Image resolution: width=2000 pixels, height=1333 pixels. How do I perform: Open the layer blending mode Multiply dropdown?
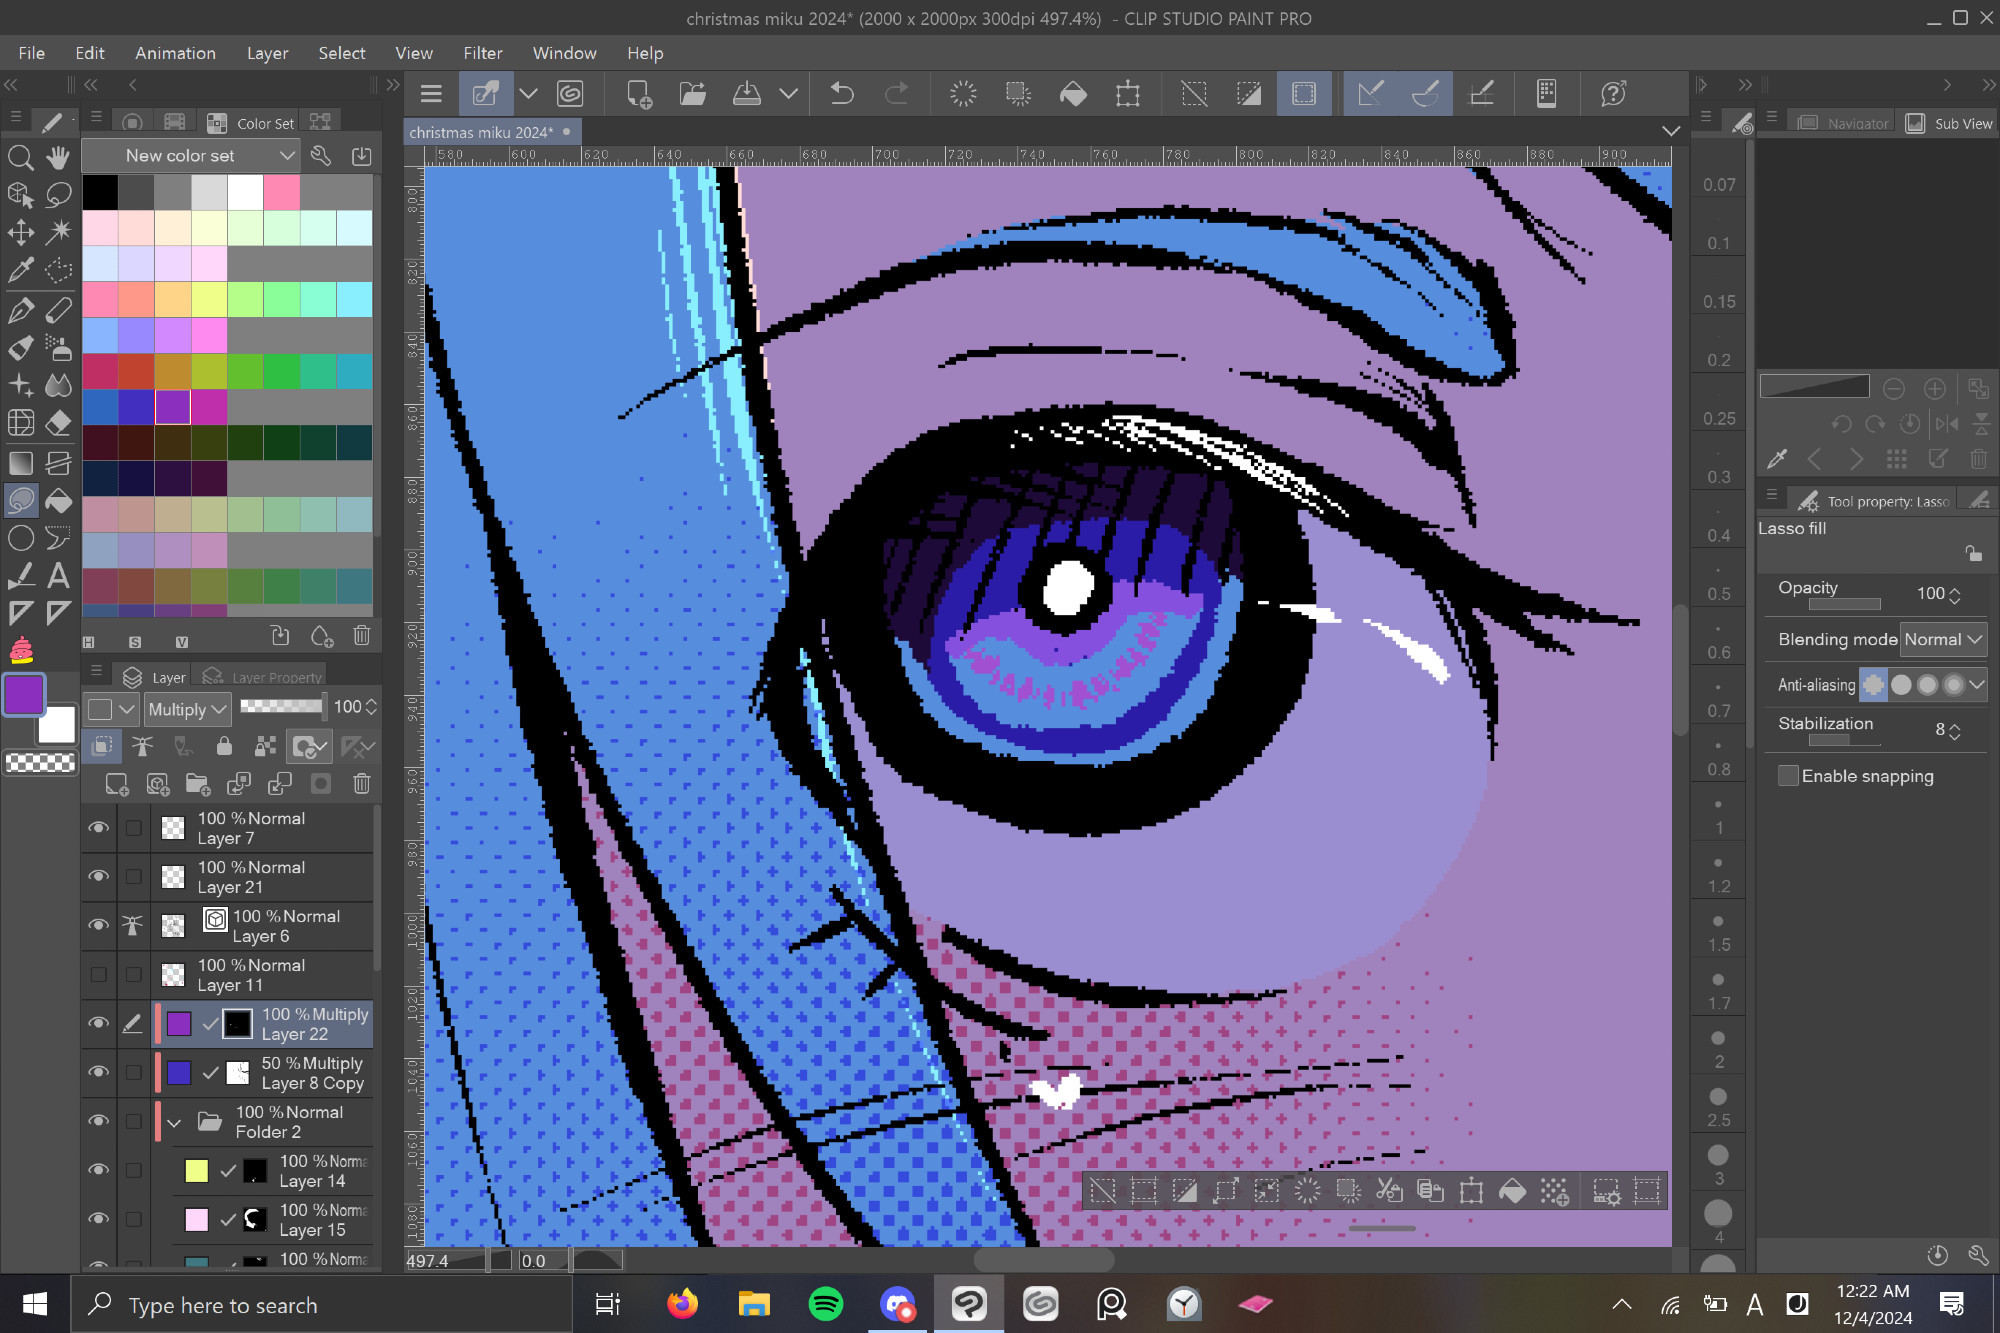187,709
